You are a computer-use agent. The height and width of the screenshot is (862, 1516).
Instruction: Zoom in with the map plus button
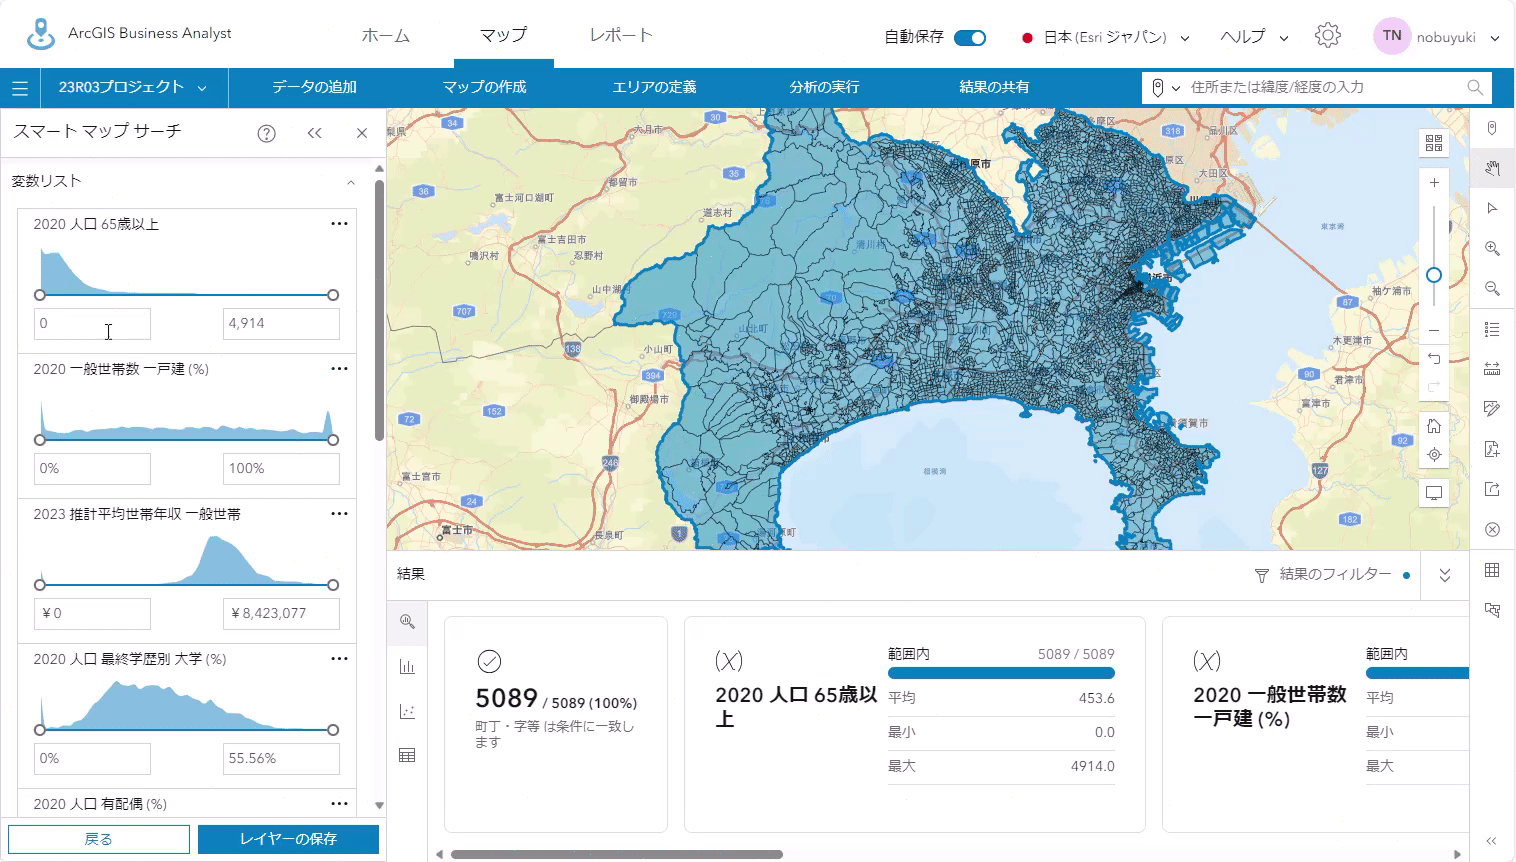[x=1434, y=183]
